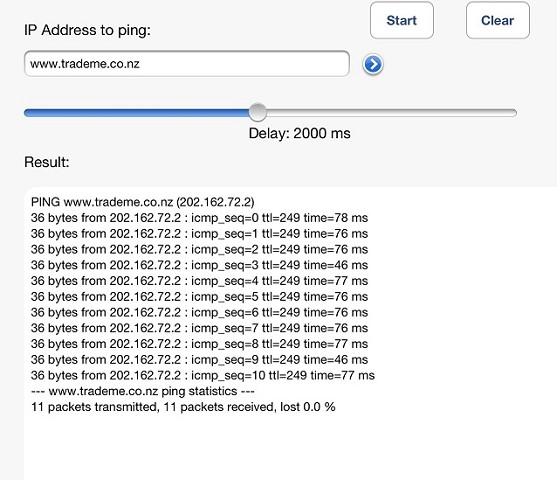Click the icmp_seq=7 result line

tap(199, 328)
